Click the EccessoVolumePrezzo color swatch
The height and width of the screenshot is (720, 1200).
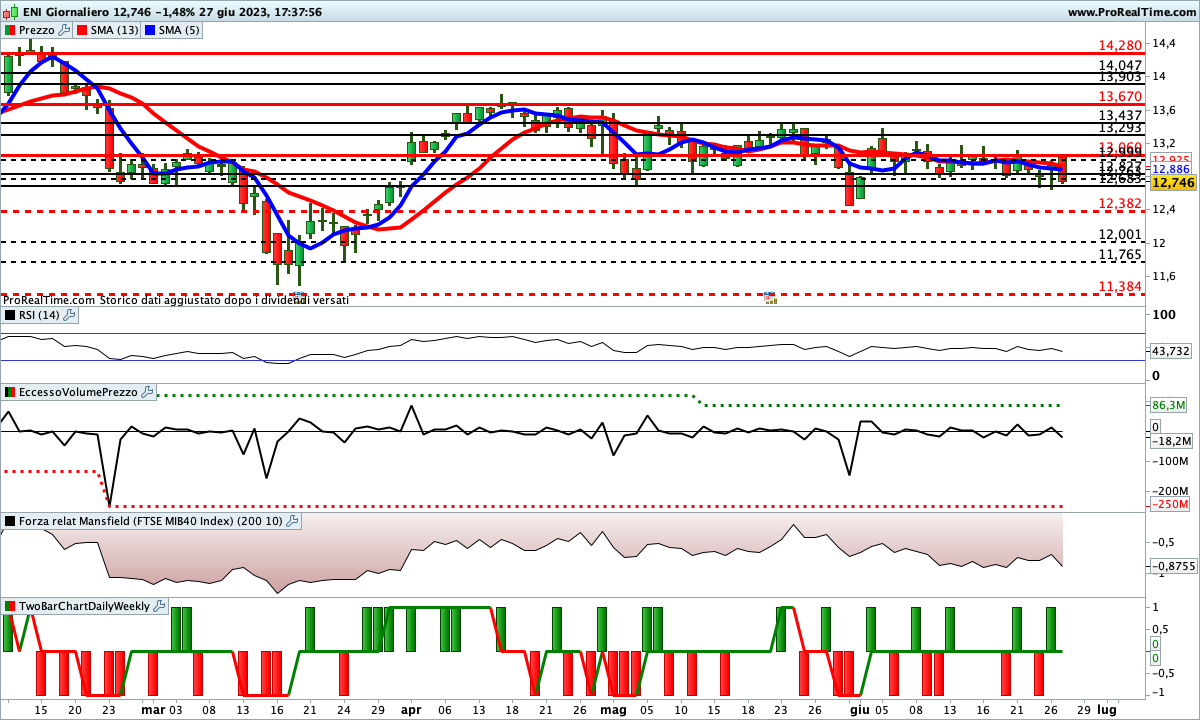(x=11, y=392)
